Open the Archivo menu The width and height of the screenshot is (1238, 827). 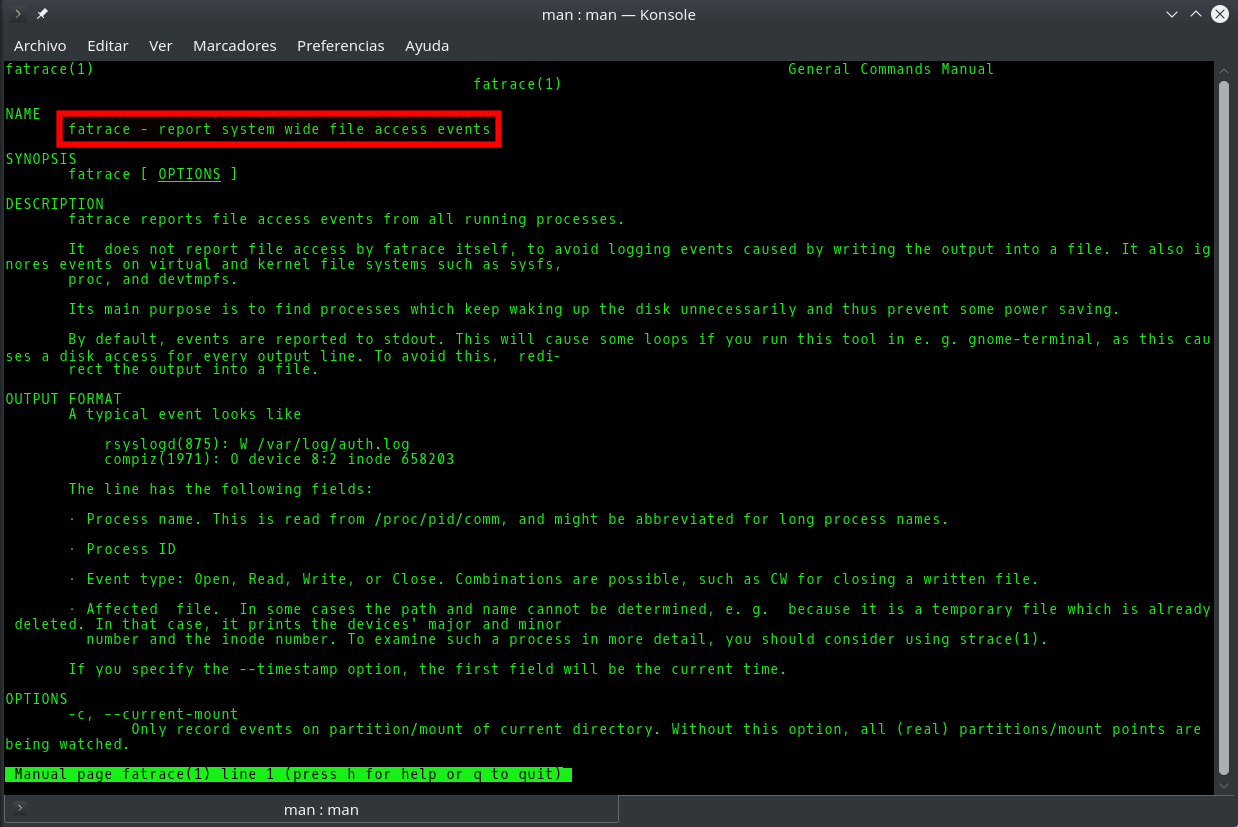point(40,46)
